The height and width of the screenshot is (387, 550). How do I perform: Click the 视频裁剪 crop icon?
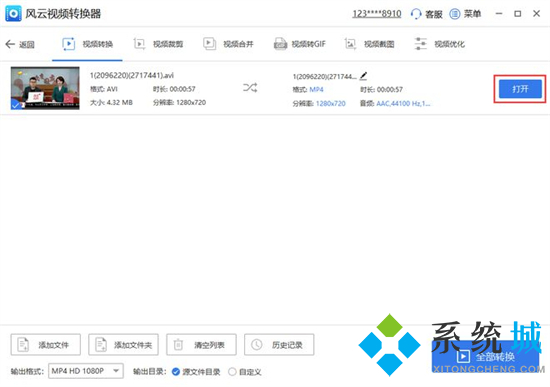(x=139, y=44)
